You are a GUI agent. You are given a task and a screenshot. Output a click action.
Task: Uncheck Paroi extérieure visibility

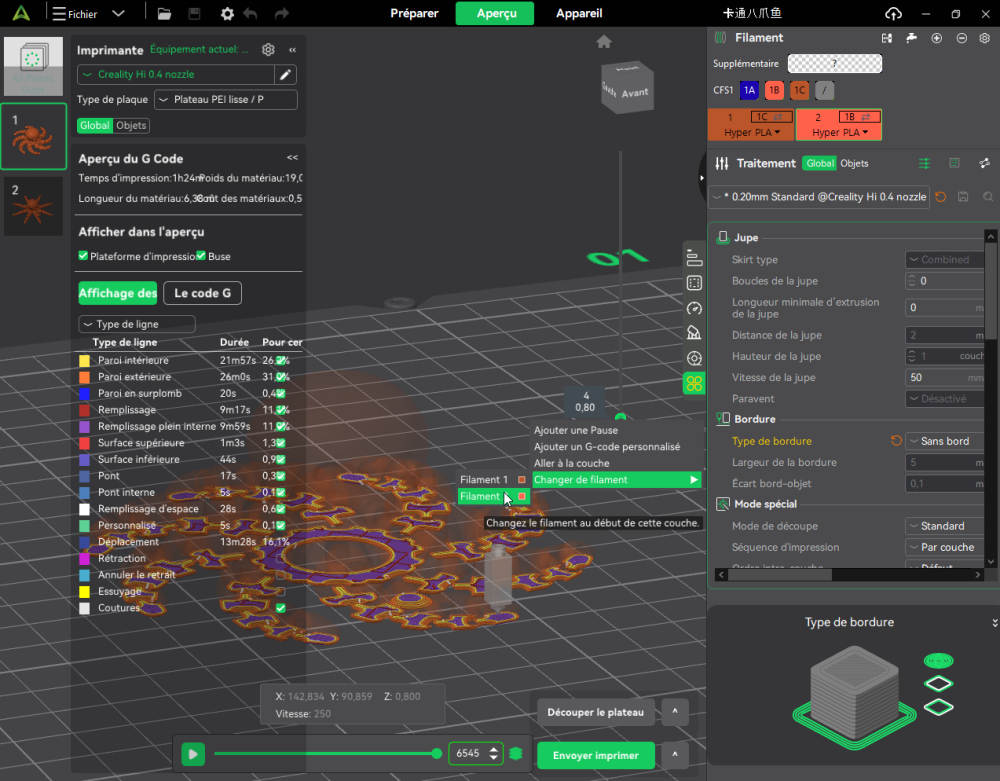[281, 377]
